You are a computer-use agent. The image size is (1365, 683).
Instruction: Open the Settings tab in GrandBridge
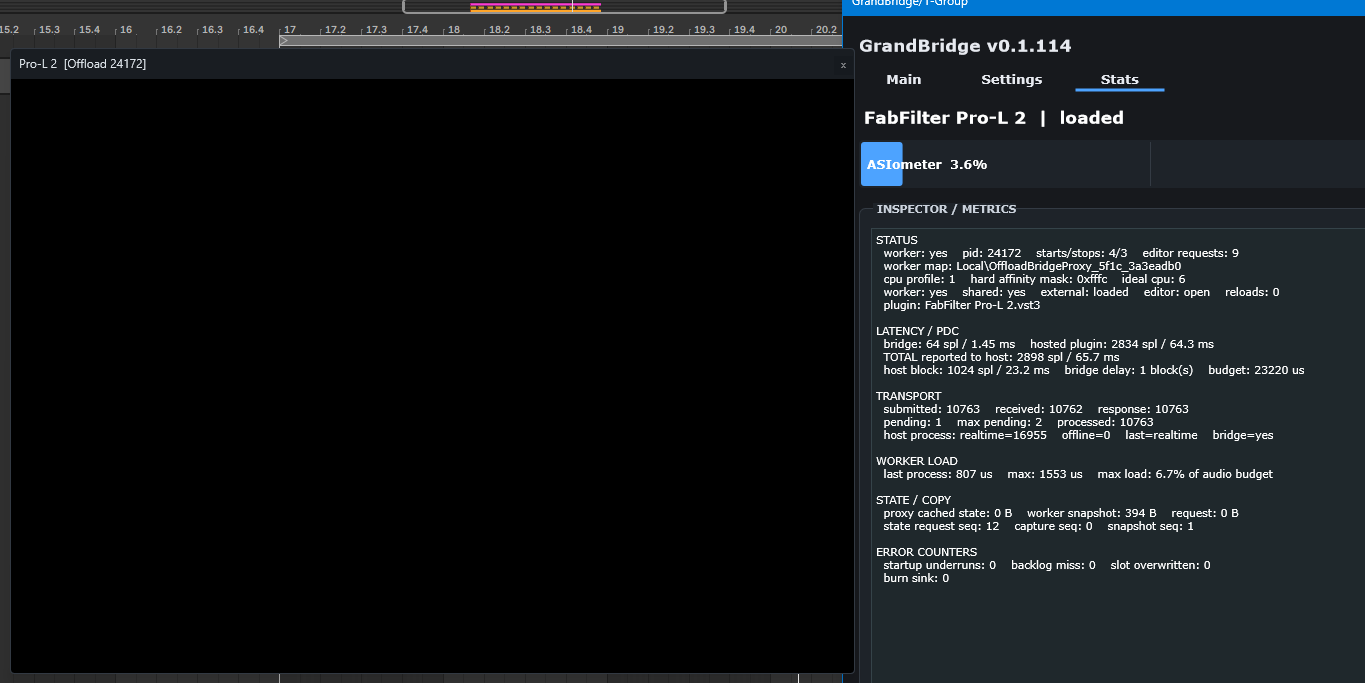[x=1011, y=79]
